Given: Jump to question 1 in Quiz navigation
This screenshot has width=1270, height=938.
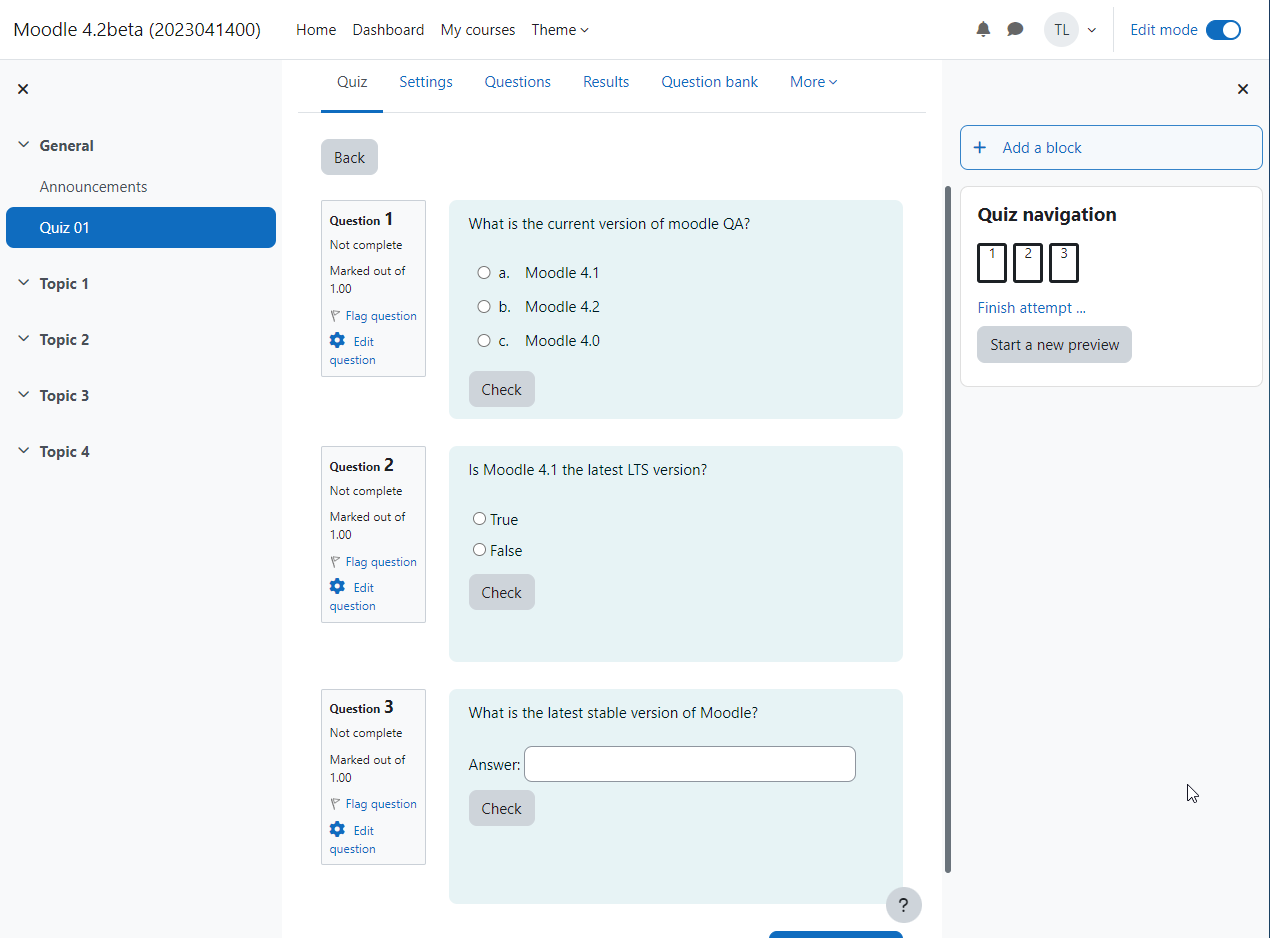Looking at the screenshot, I should point(992,263).
